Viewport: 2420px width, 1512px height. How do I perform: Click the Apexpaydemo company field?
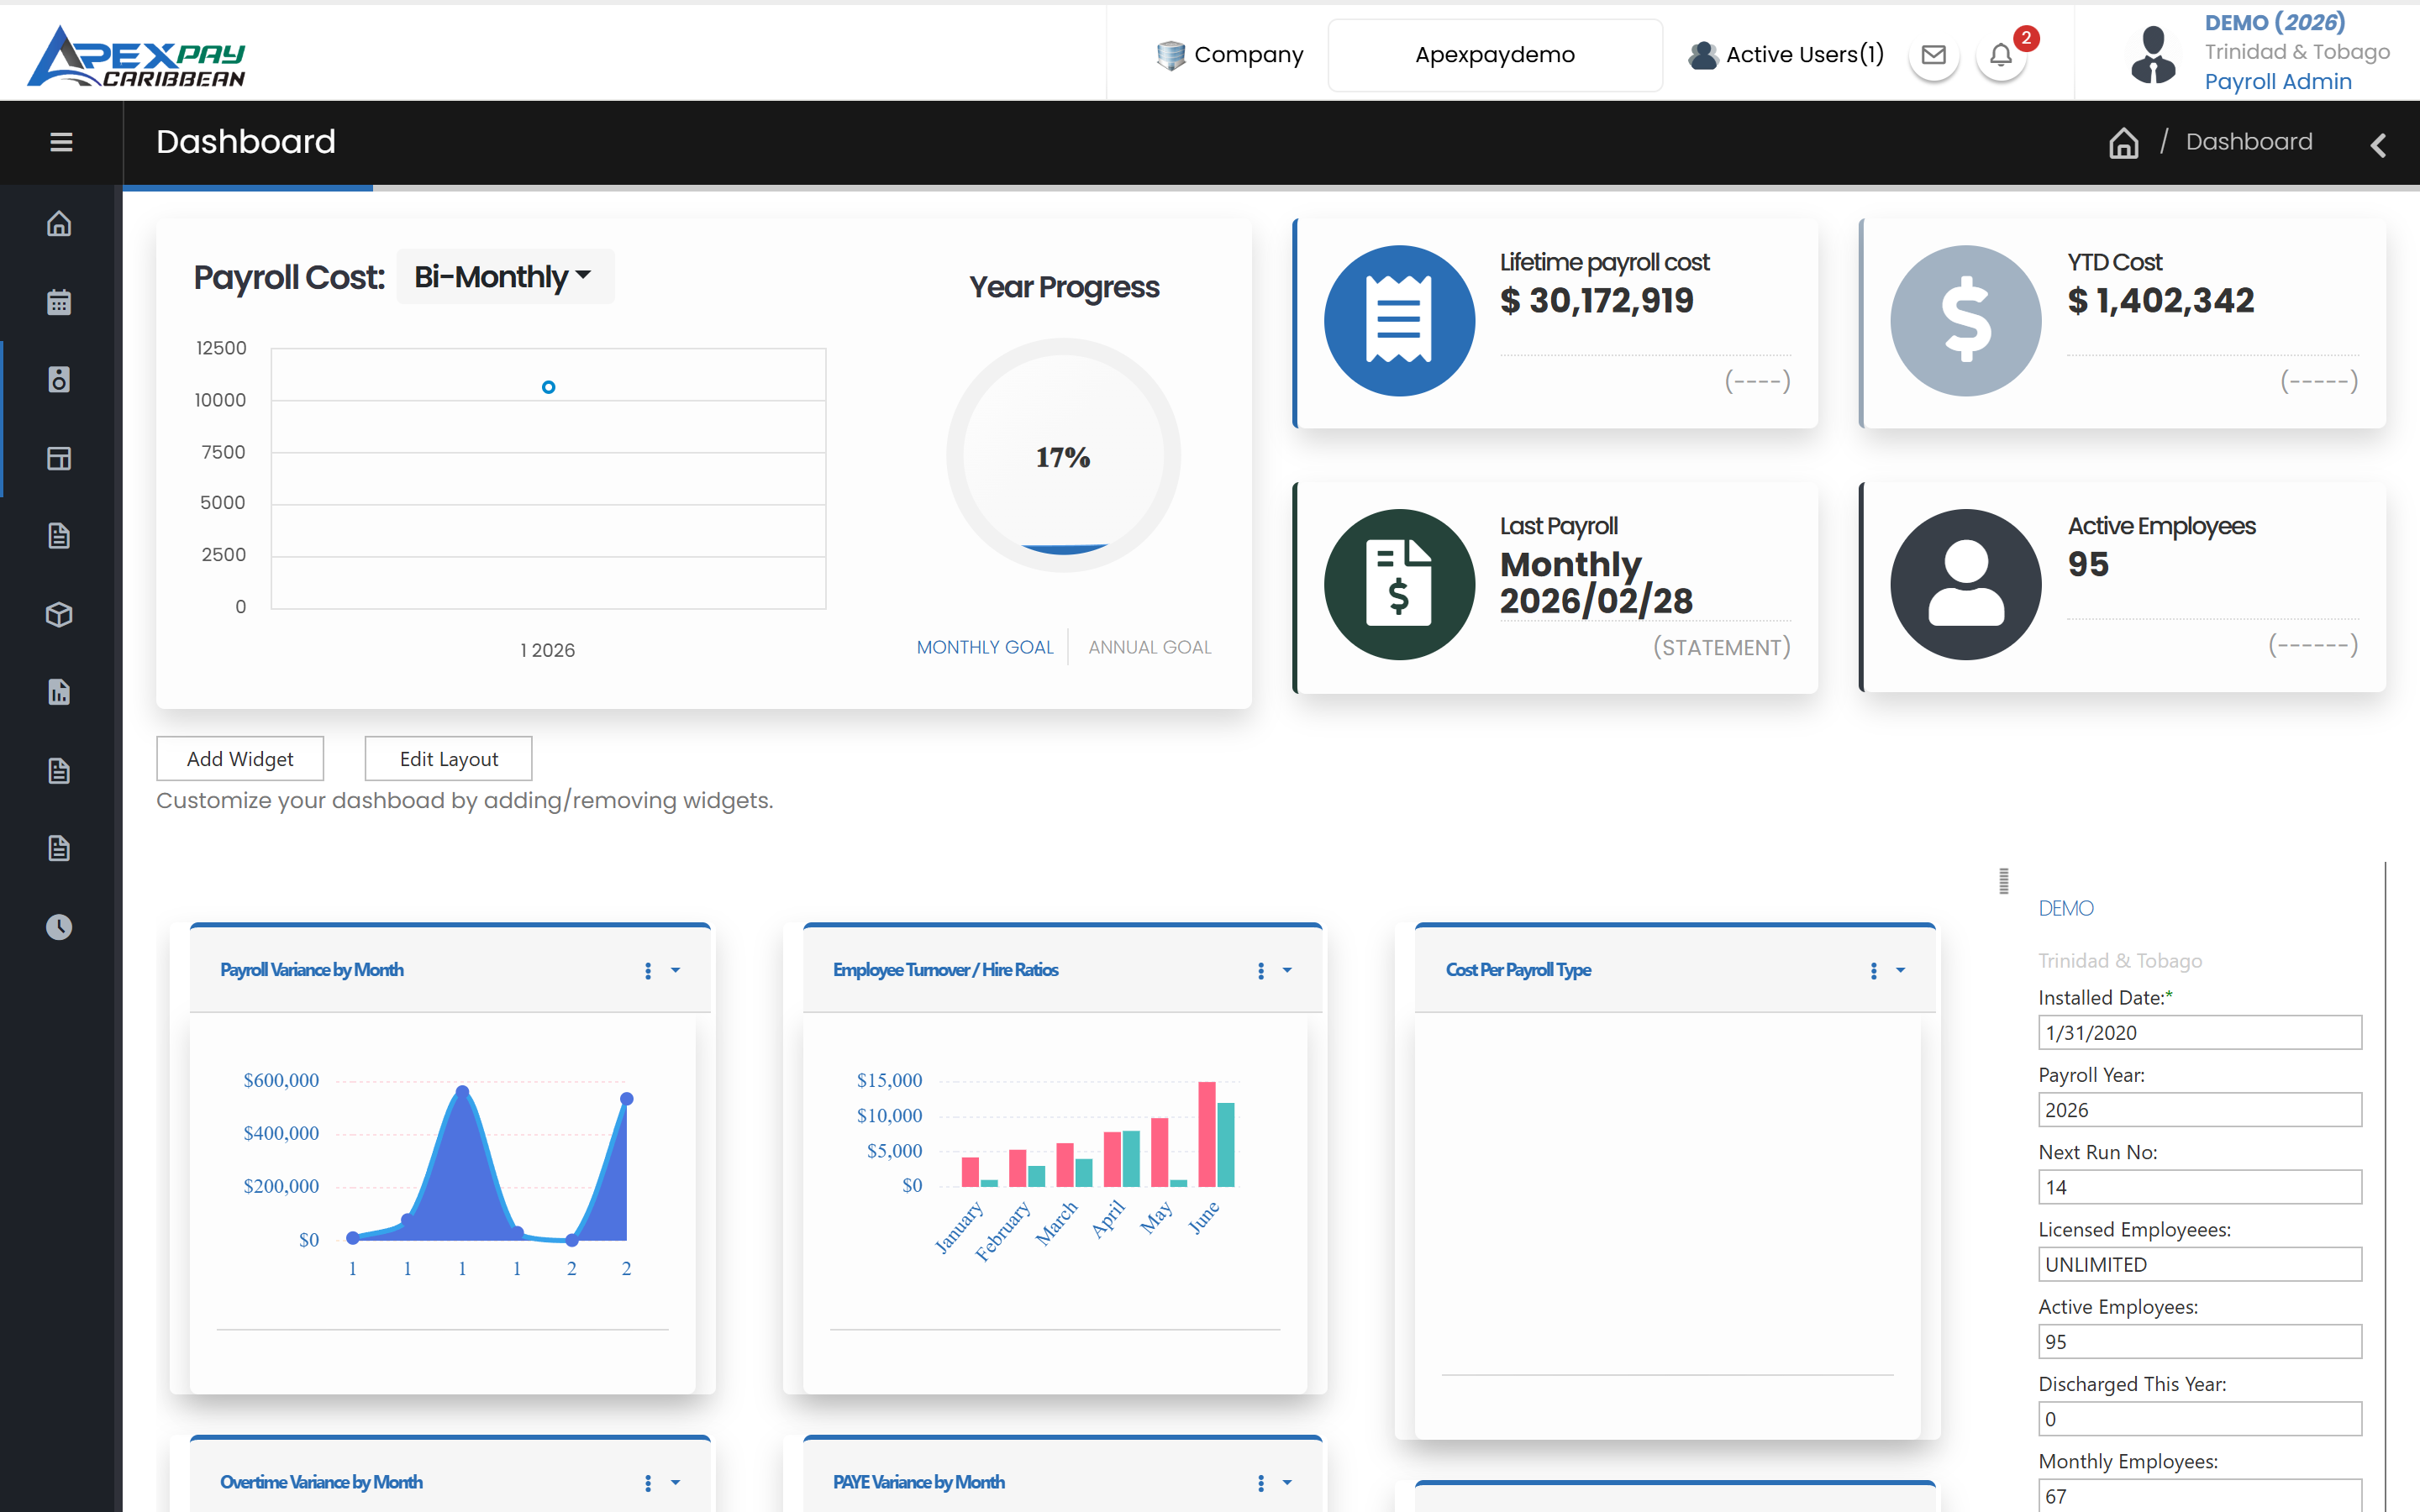tap(1495, 55)
